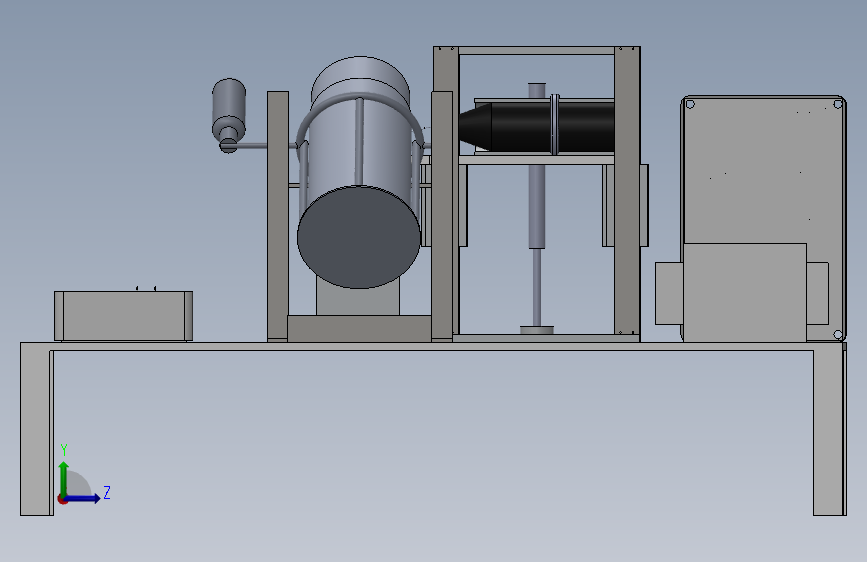Select the frame's upper-left vertical post

point(446,69)
